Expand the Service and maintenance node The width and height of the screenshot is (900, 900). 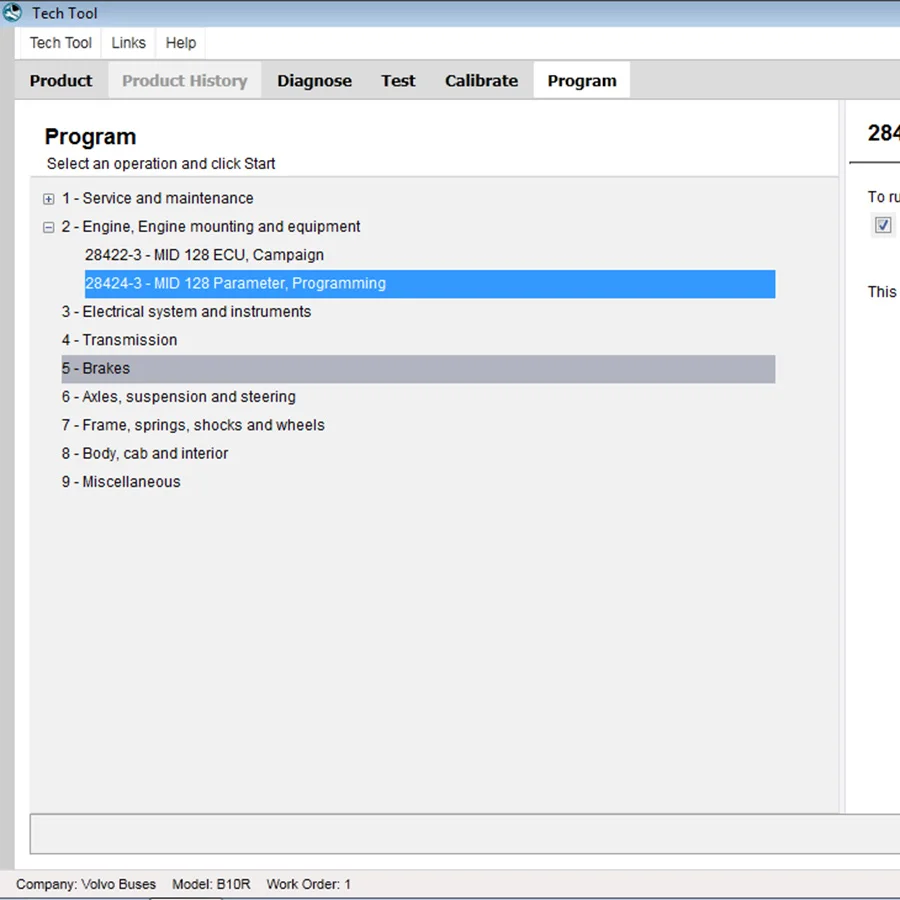point(49,199)
